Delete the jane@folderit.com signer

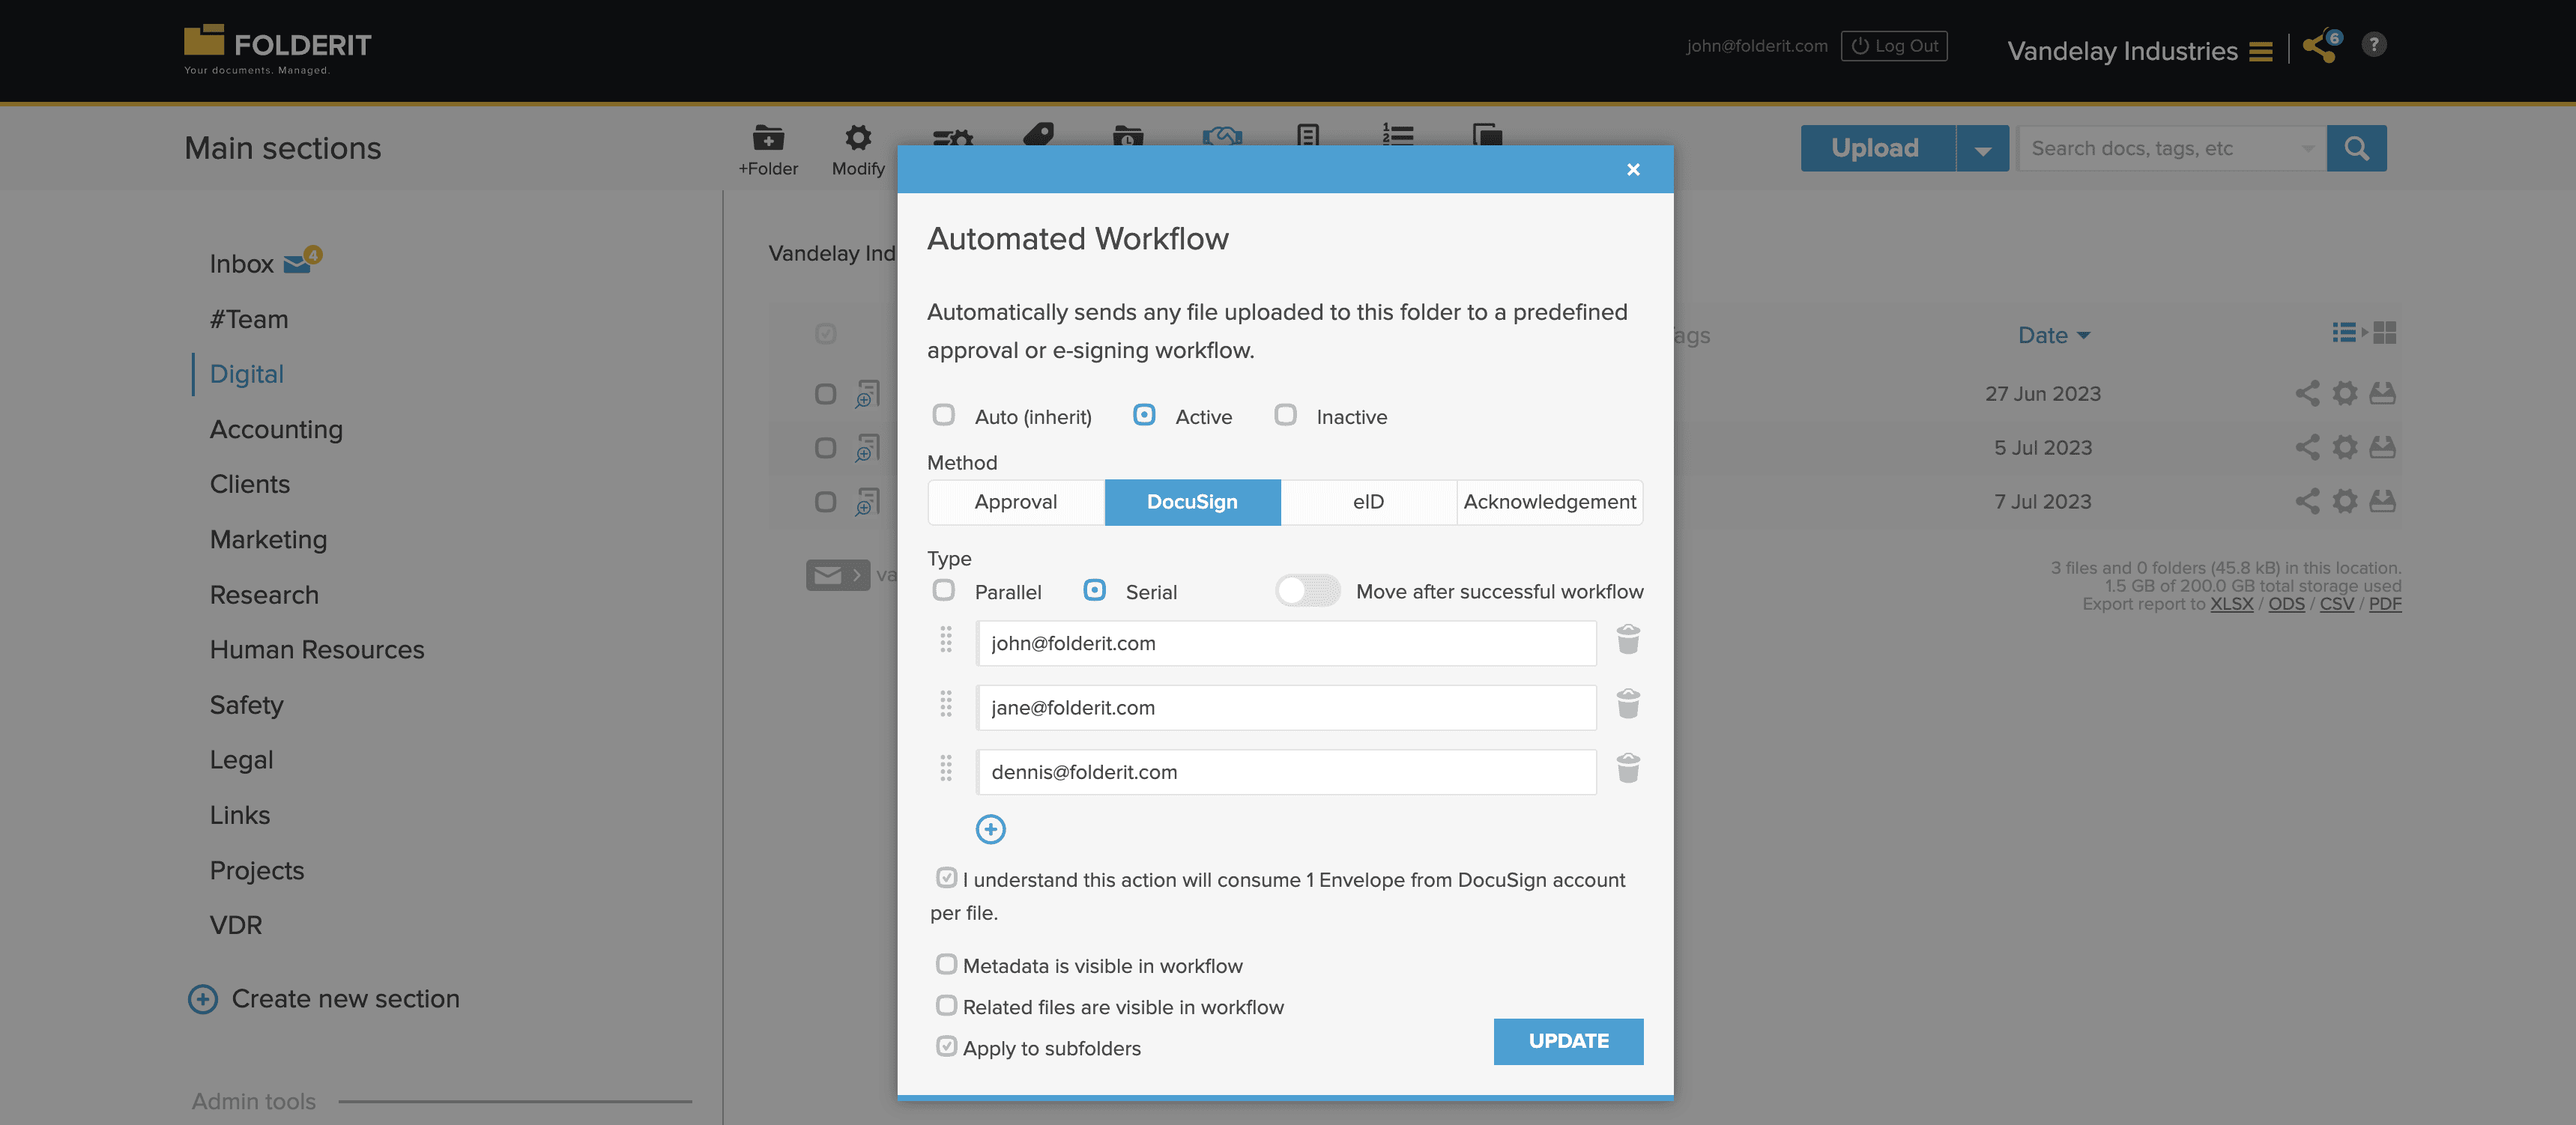pyautogui.click(x=1628, y=704)
